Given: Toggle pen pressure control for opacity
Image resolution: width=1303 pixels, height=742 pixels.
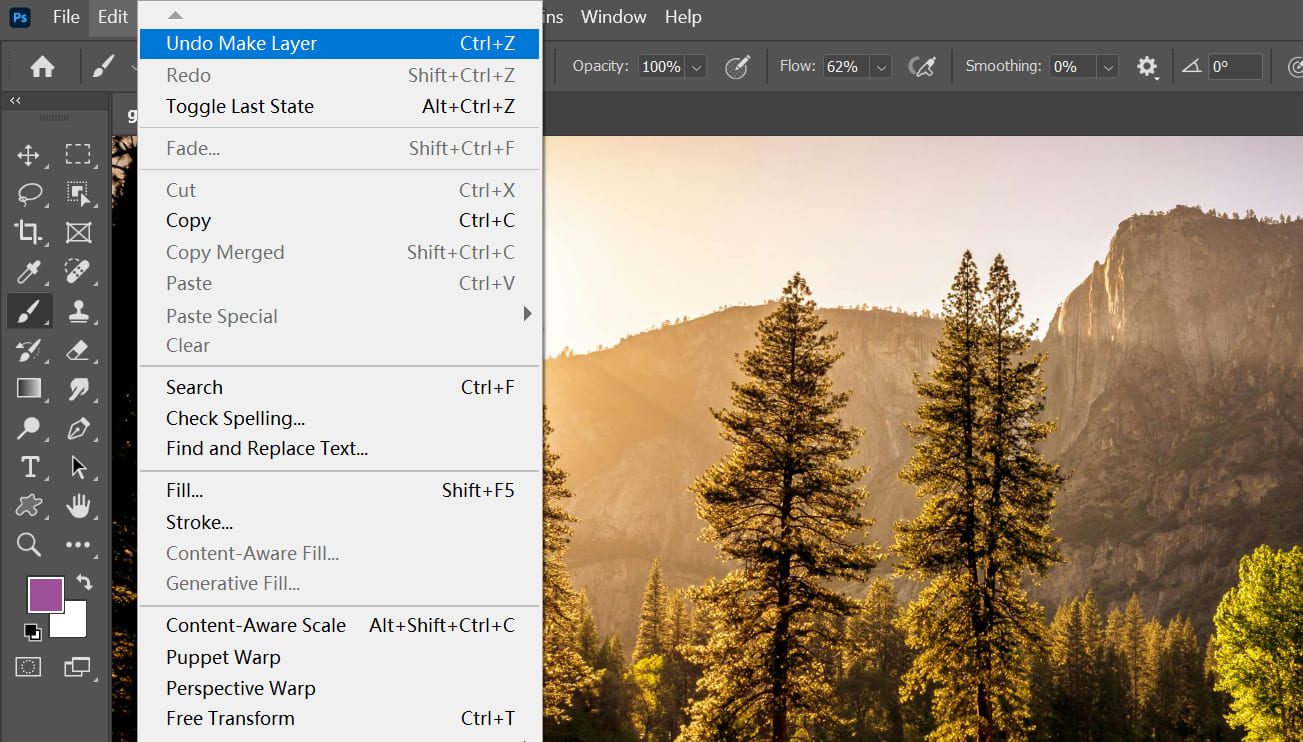Looking at the screenshot, I should coord(737,66).
